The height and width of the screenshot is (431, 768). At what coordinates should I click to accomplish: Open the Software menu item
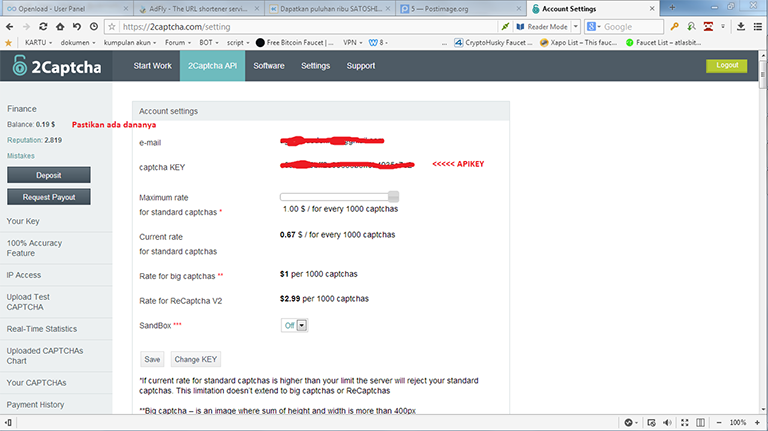269,66
